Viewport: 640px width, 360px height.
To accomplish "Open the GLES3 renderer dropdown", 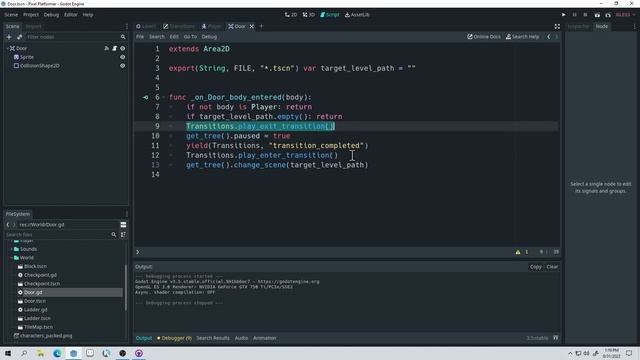I will 625,15.
